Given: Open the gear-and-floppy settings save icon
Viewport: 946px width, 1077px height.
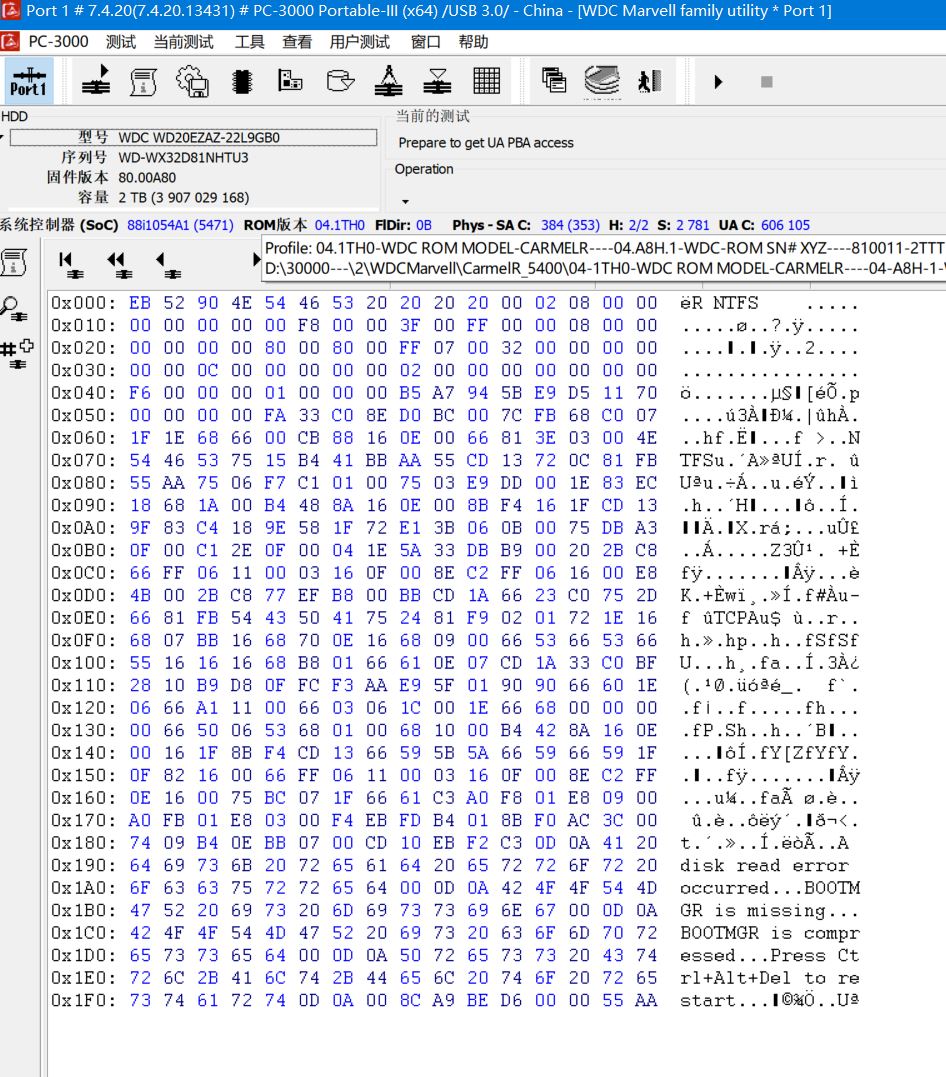Looking at the screenshot, I should tap(192, 81).
